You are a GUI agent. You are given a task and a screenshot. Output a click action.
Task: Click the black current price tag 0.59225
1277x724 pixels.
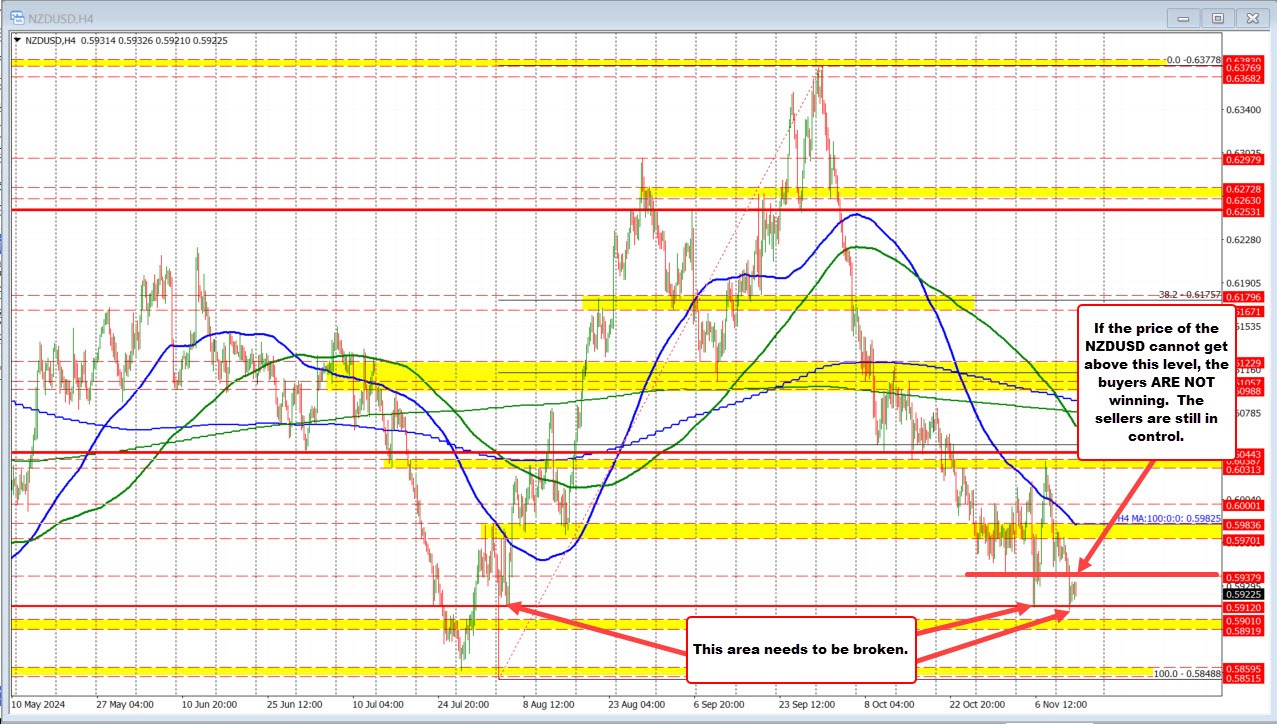tap(1242, 595)
